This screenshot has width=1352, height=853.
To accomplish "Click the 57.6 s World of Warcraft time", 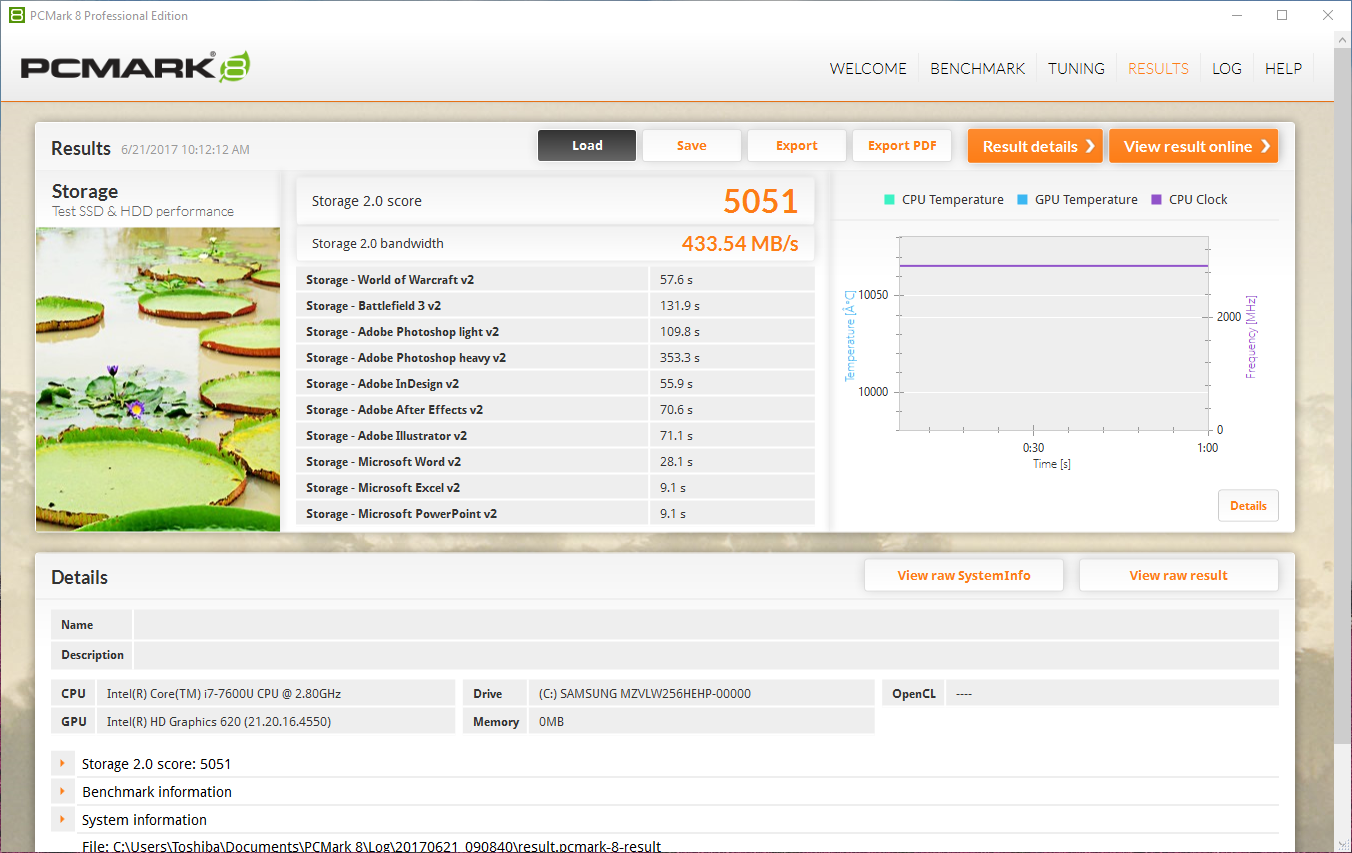I will [x=677, y=280].
